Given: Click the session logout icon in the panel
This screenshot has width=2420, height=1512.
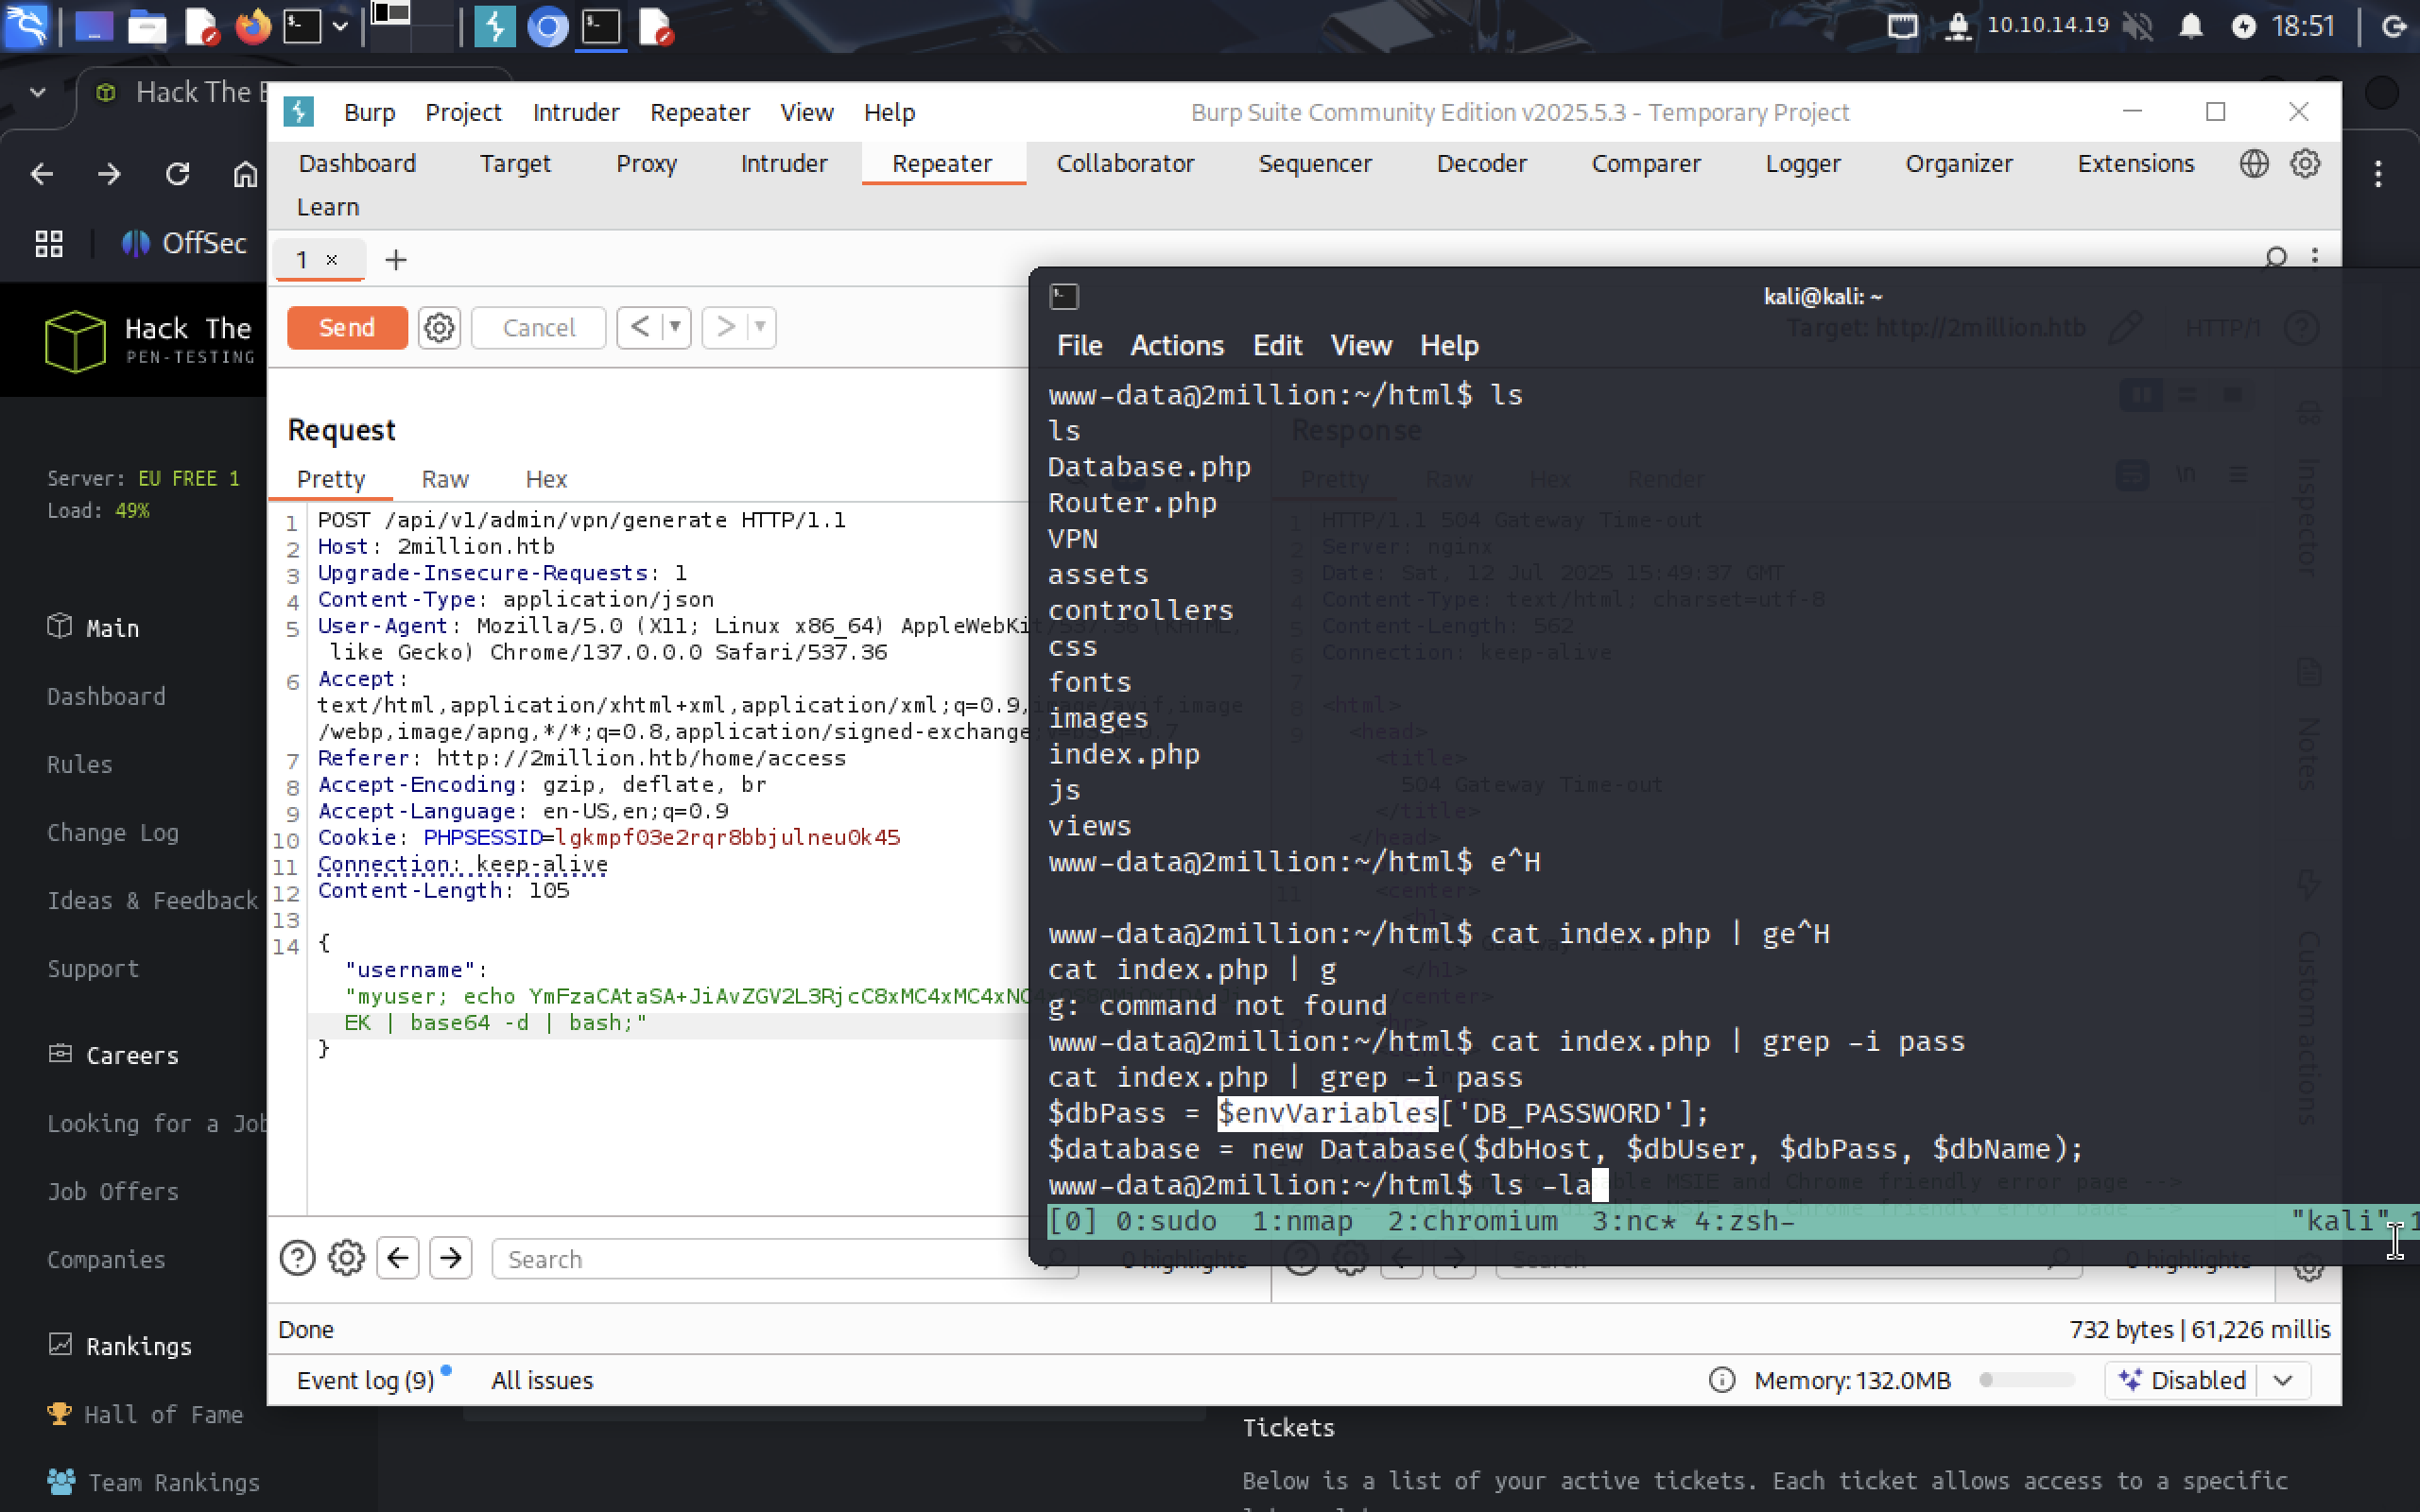Looking at the screenshot, I should (2395, 26).
